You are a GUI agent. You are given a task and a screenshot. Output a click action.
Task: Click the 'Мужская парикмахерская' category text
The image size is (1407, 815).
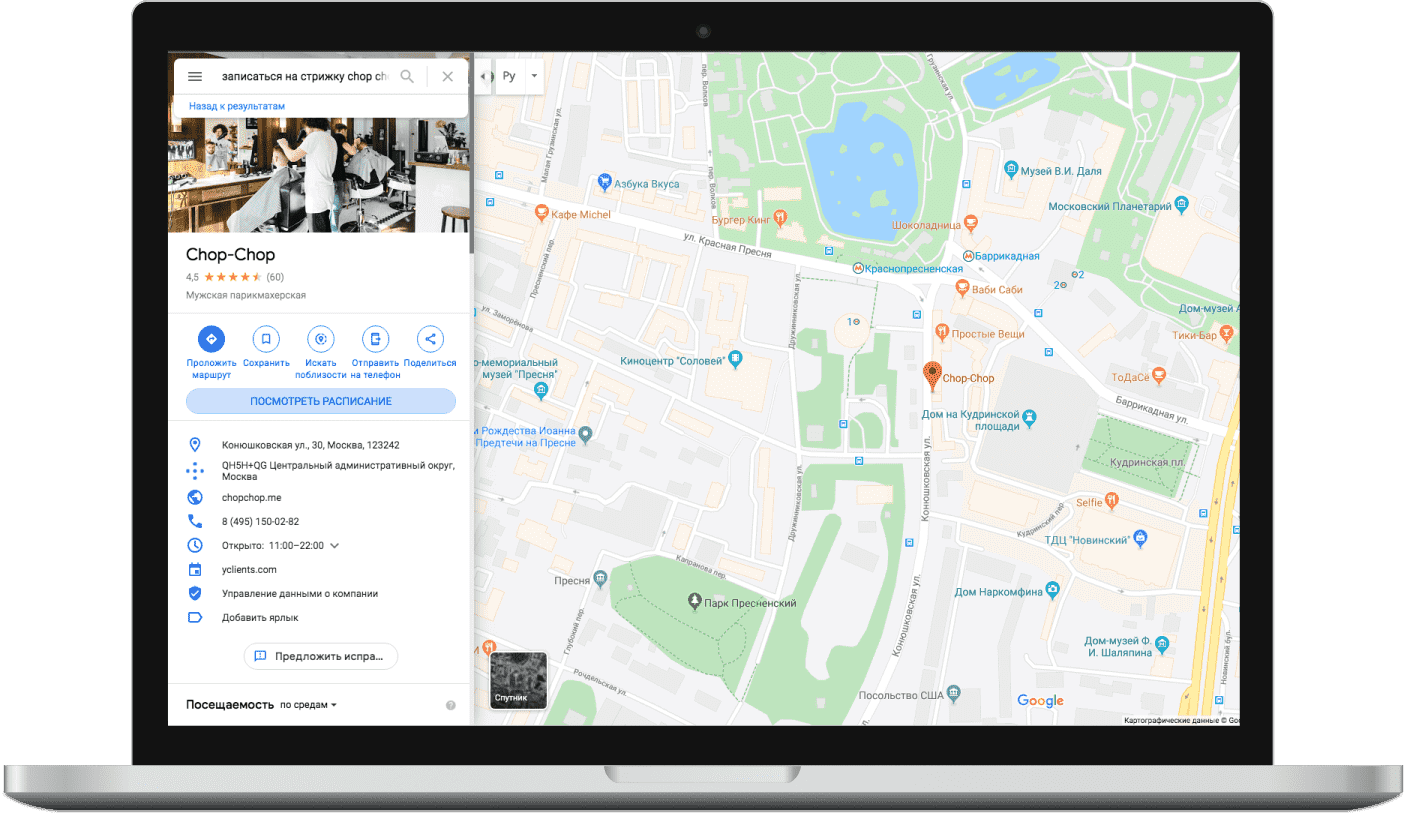246,296
